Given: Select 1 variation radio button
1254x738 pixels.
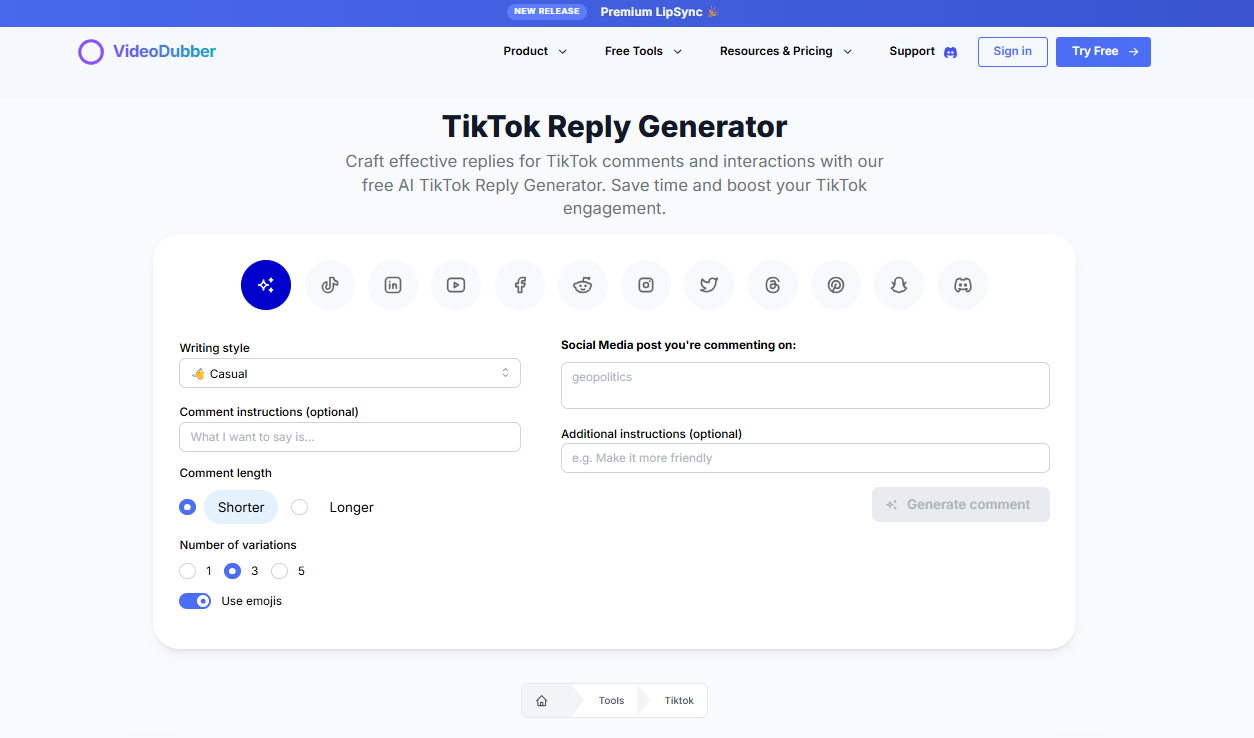Looking at the screenshot, I should click(187, 571).
